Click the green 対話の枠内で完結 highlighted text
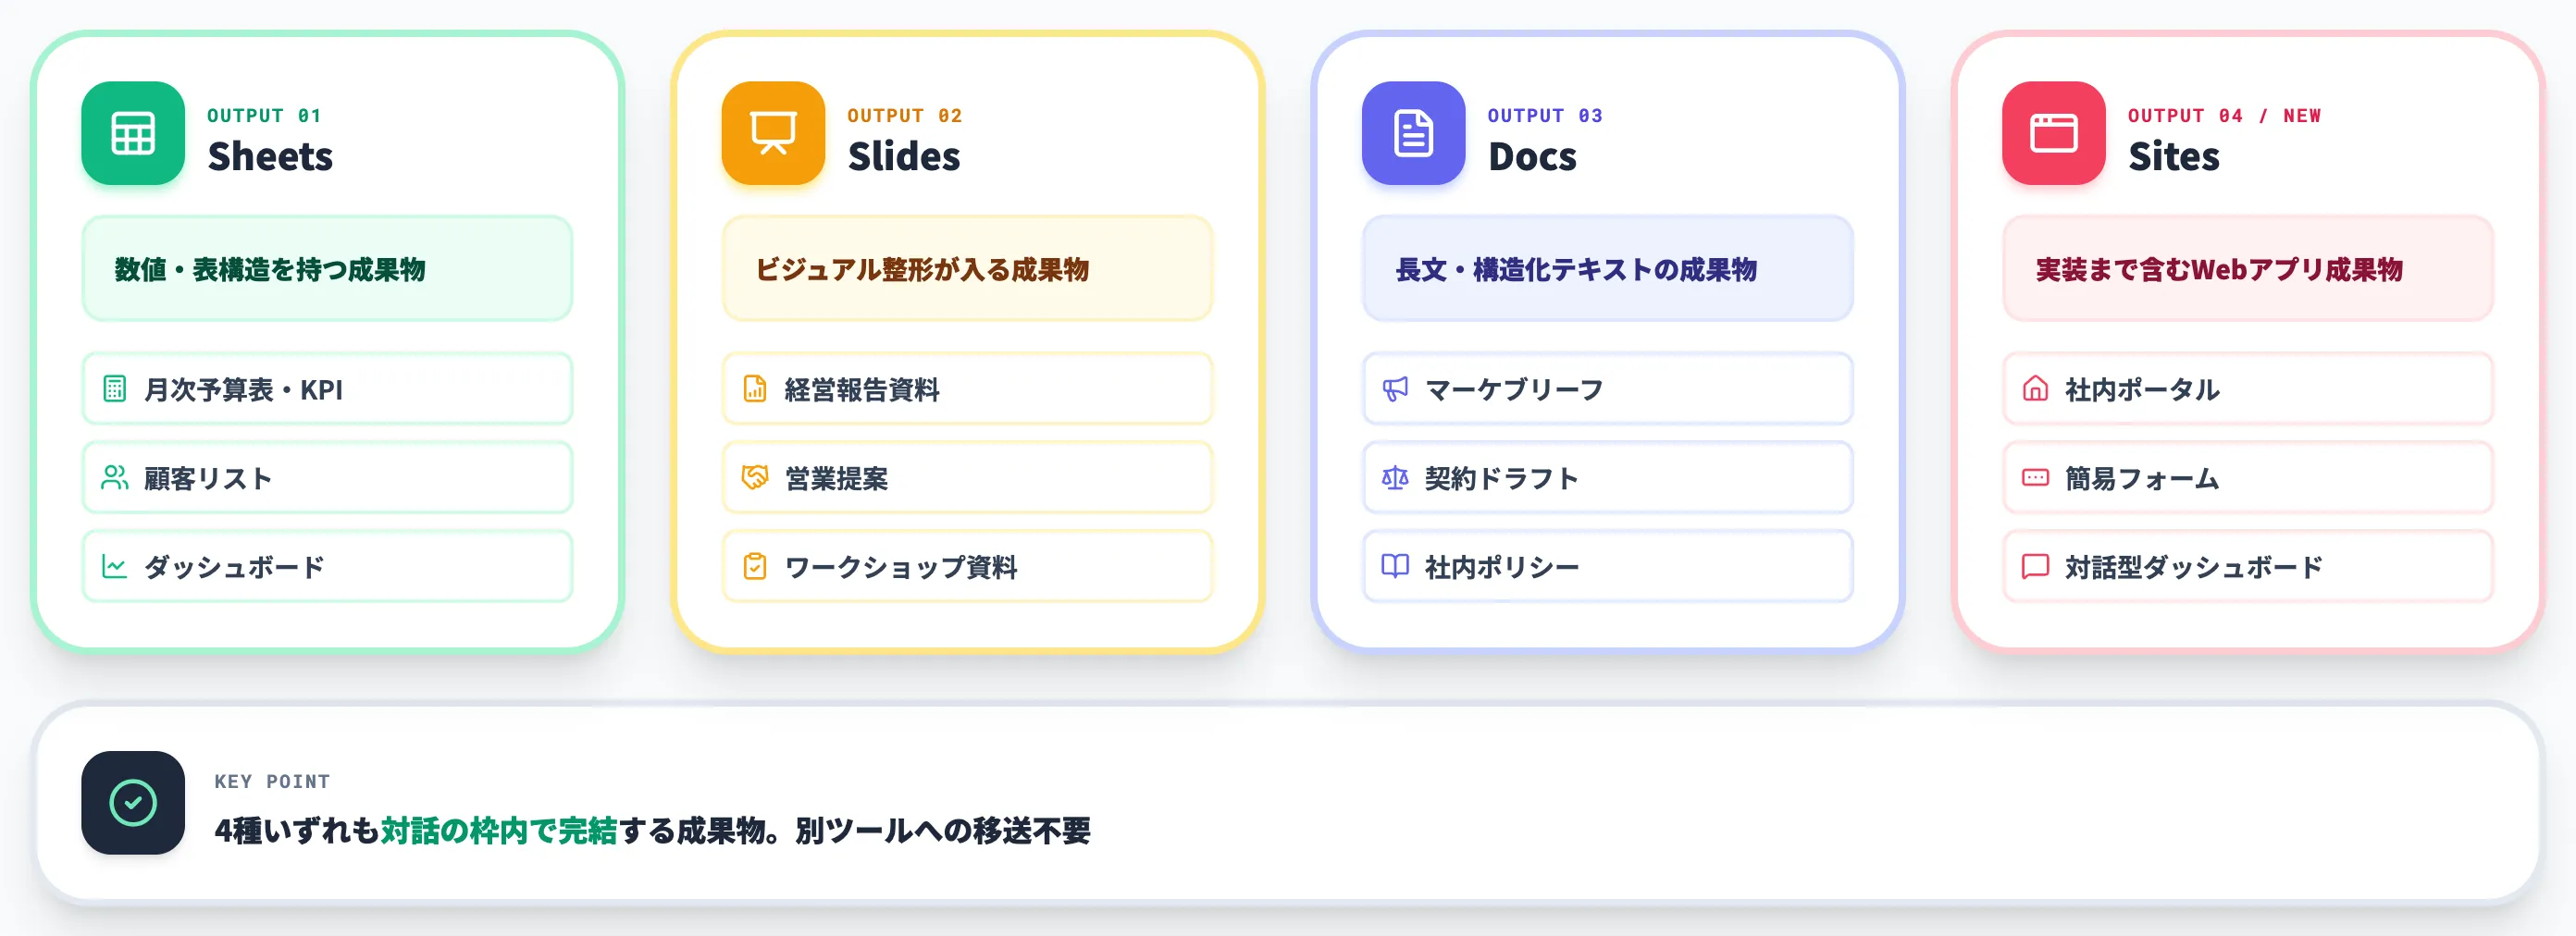 point(499,831)
